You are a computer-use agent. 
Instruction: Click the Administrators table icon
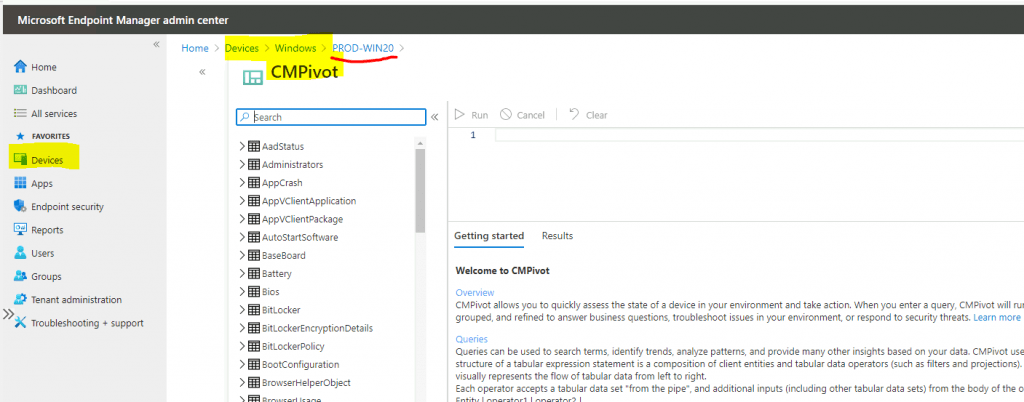coord(254,164)
